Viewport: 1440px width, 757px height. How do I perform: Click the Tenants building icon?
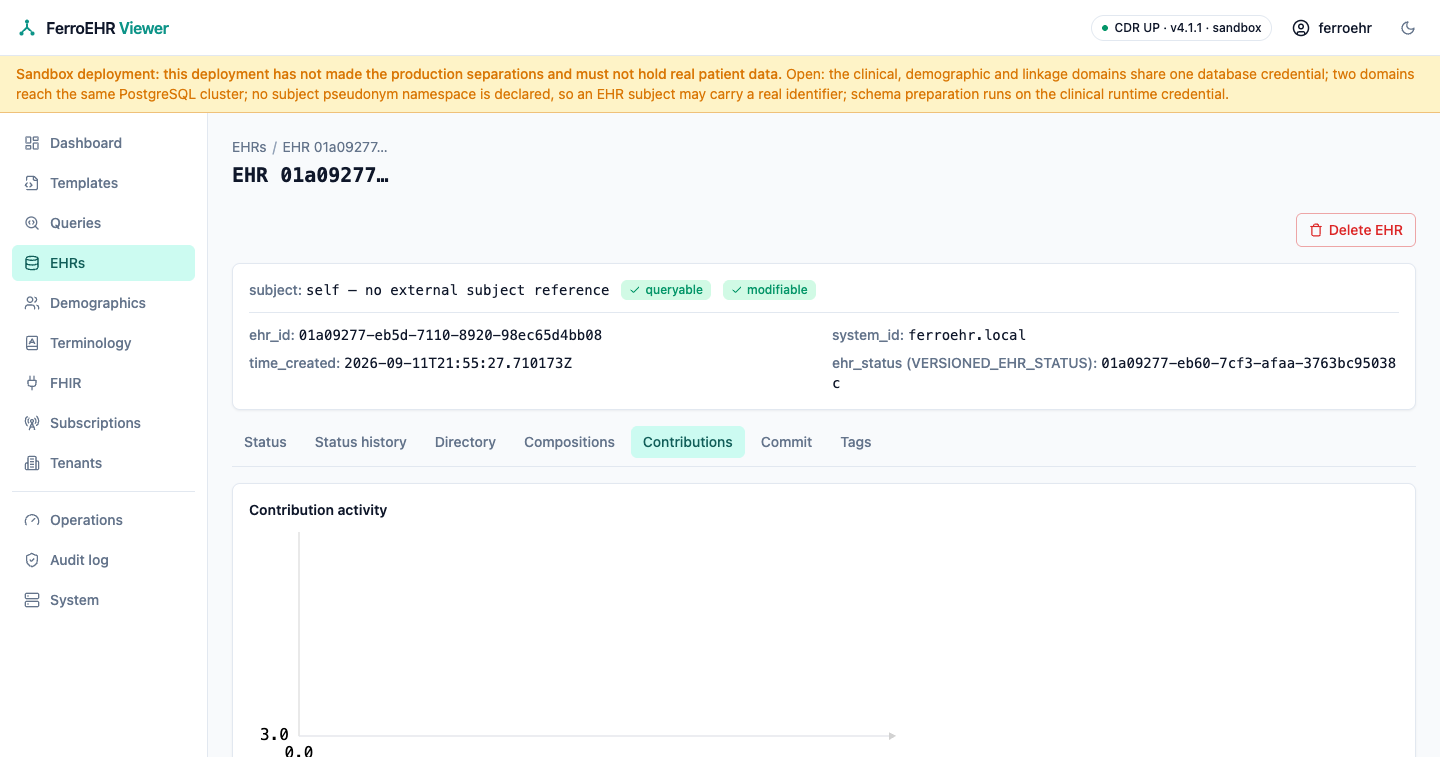click(x=32, y=463)
